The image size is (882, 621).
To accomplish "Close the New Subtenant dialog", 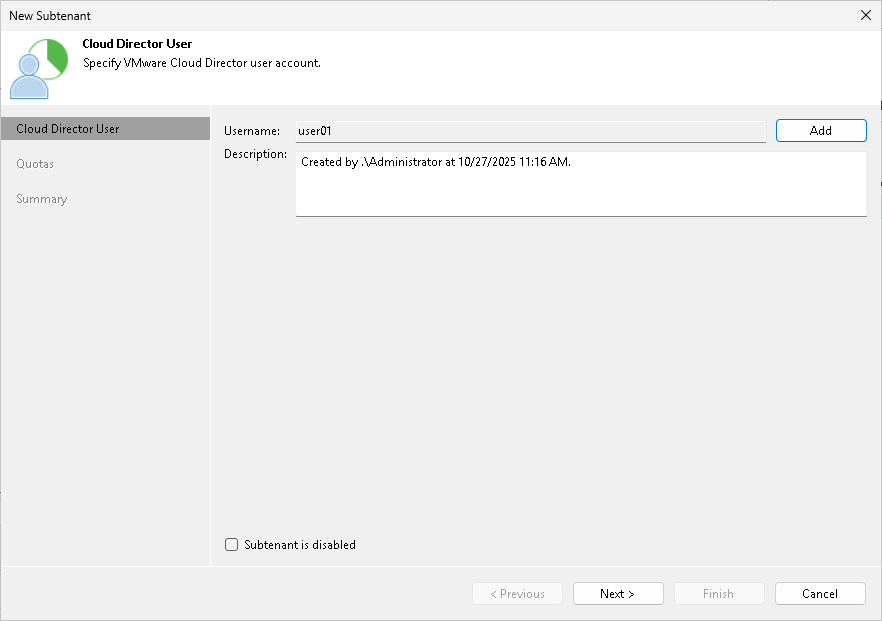I will tap(866, 15).
